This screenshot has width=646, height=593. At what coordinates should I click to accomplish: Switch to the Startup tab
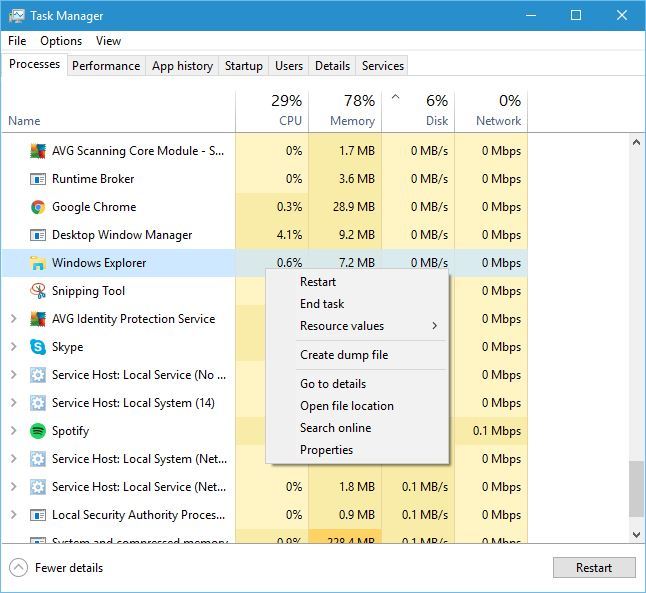[x=243, y=66]
